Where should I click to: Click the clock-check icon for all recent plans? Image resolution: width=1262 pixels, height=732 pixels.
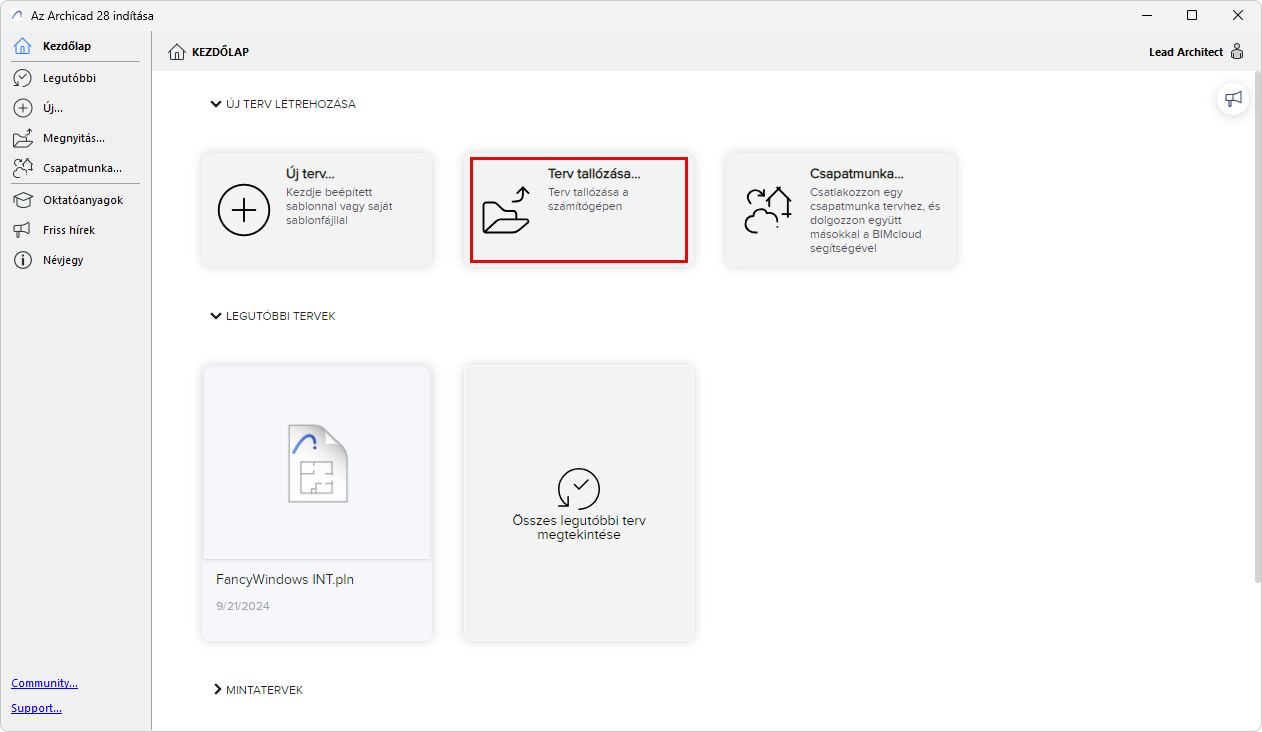(578, 489)
